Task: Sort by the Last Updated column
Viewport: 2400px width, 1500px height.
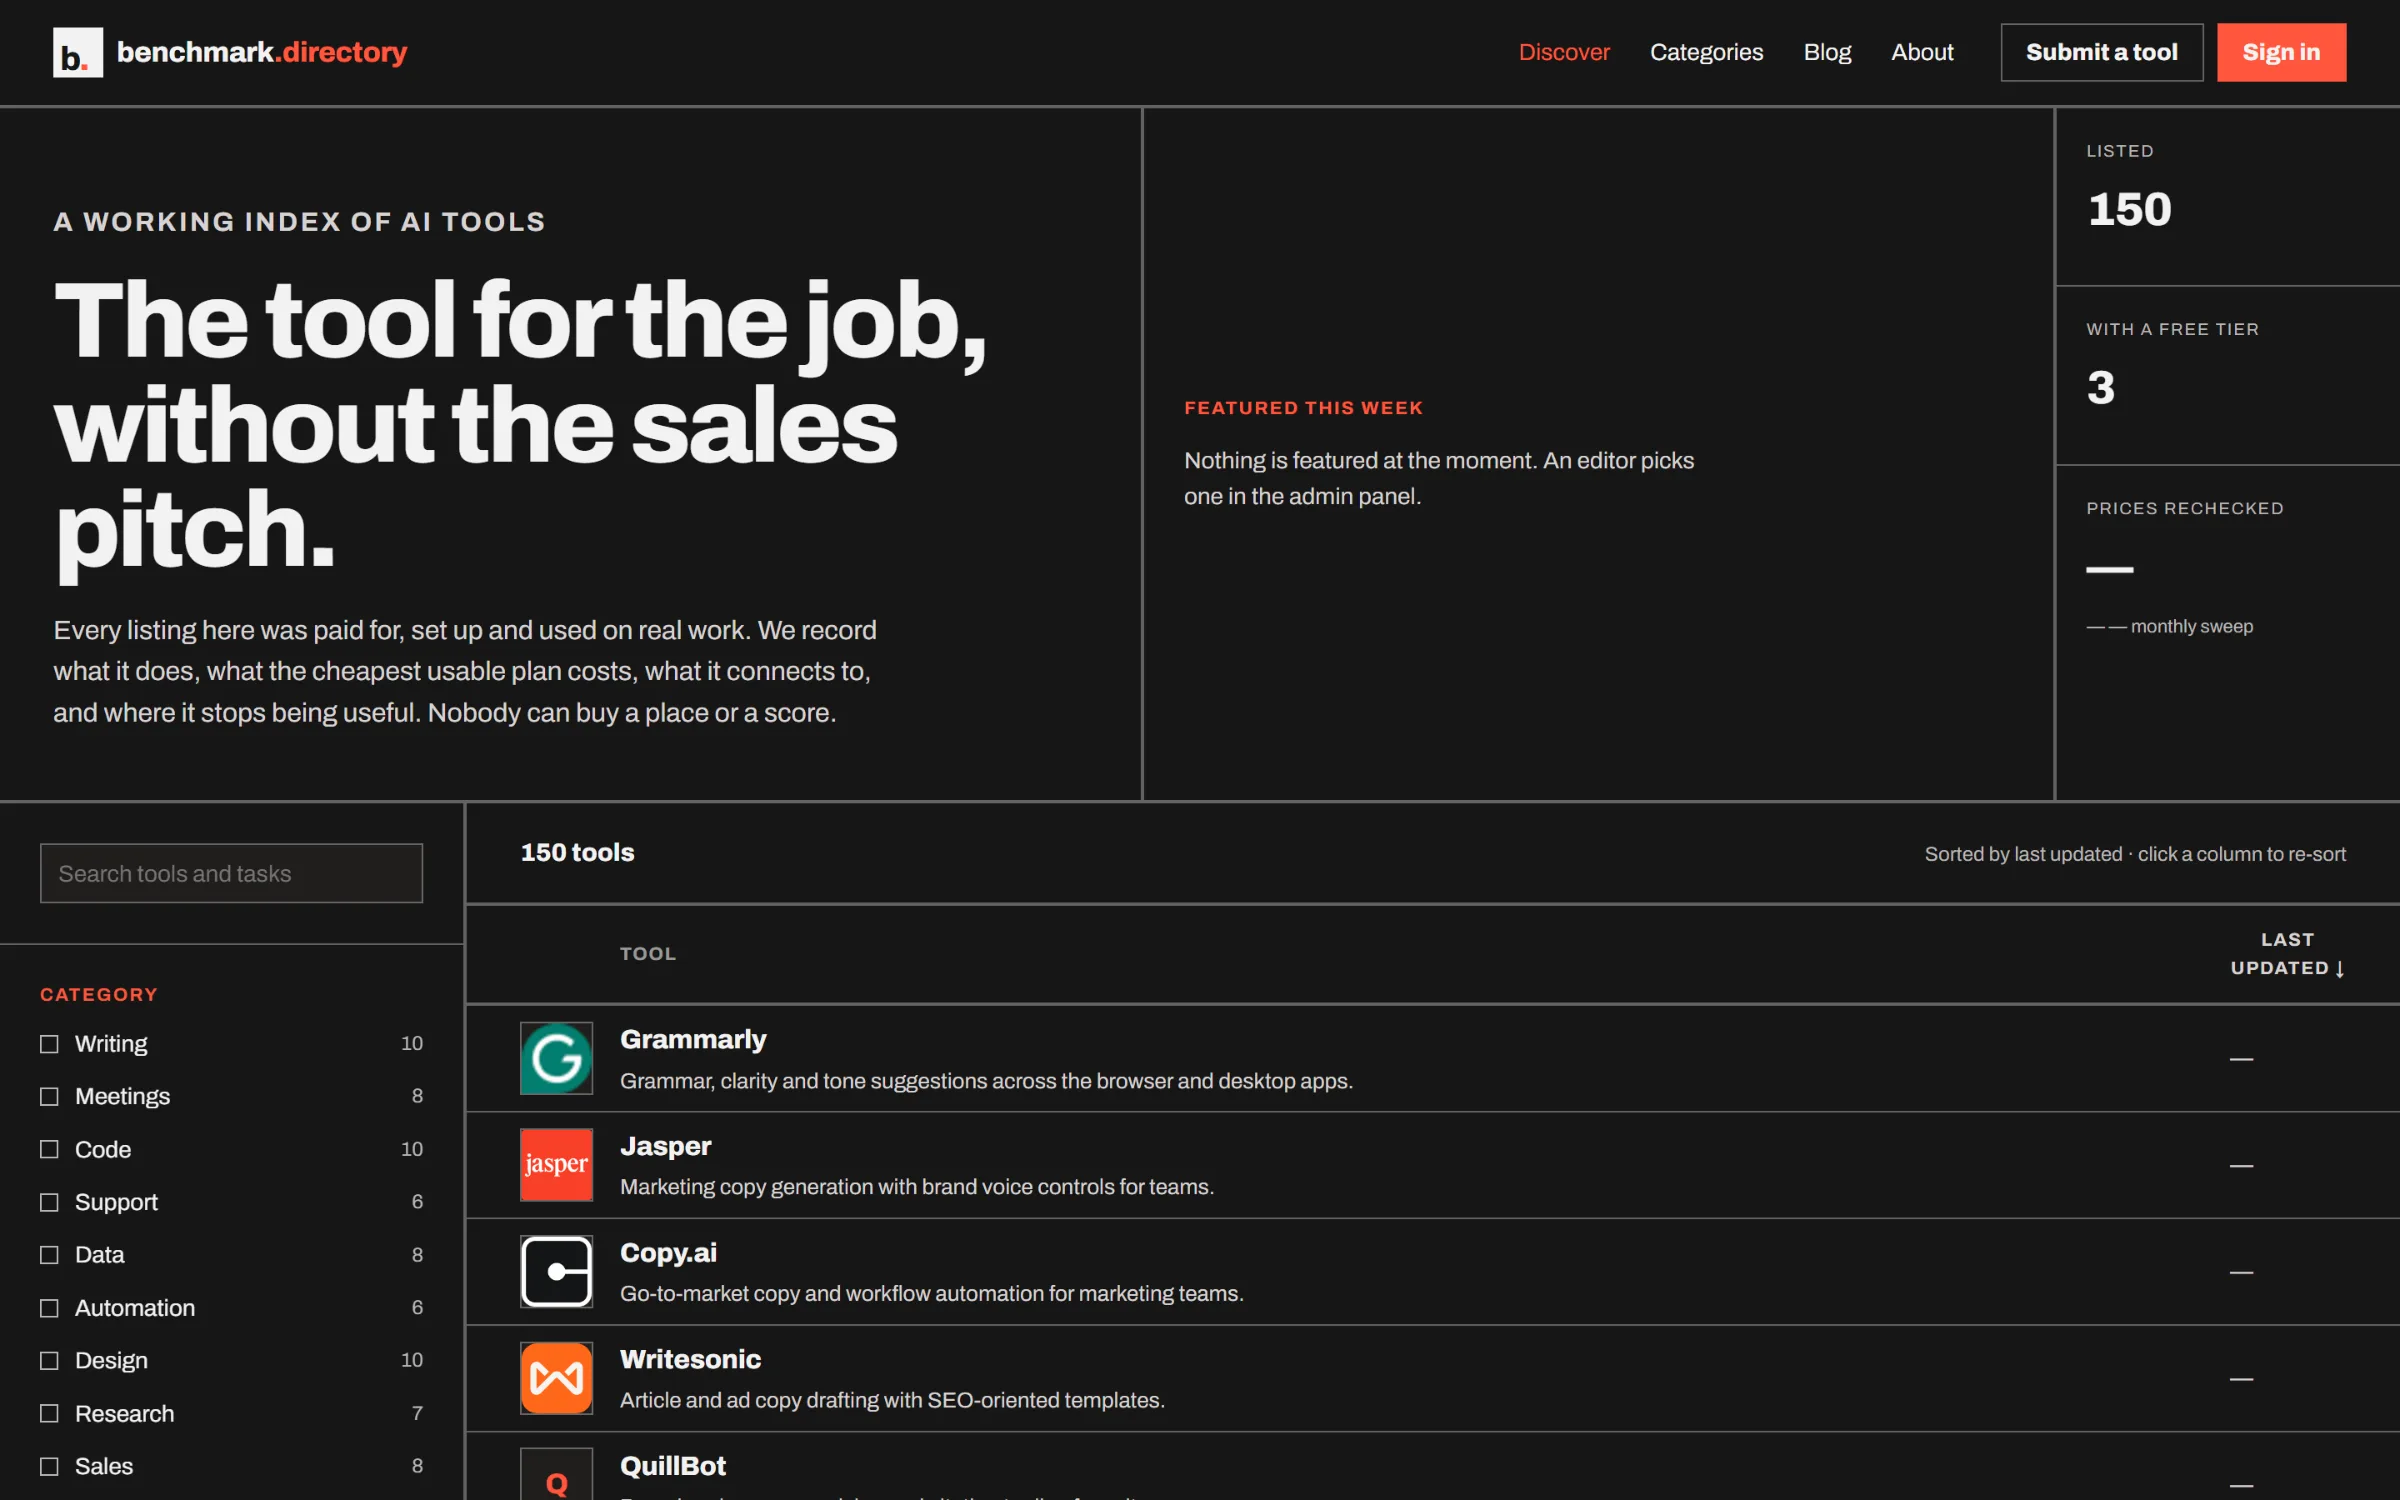Action: tap(2288, 954)
